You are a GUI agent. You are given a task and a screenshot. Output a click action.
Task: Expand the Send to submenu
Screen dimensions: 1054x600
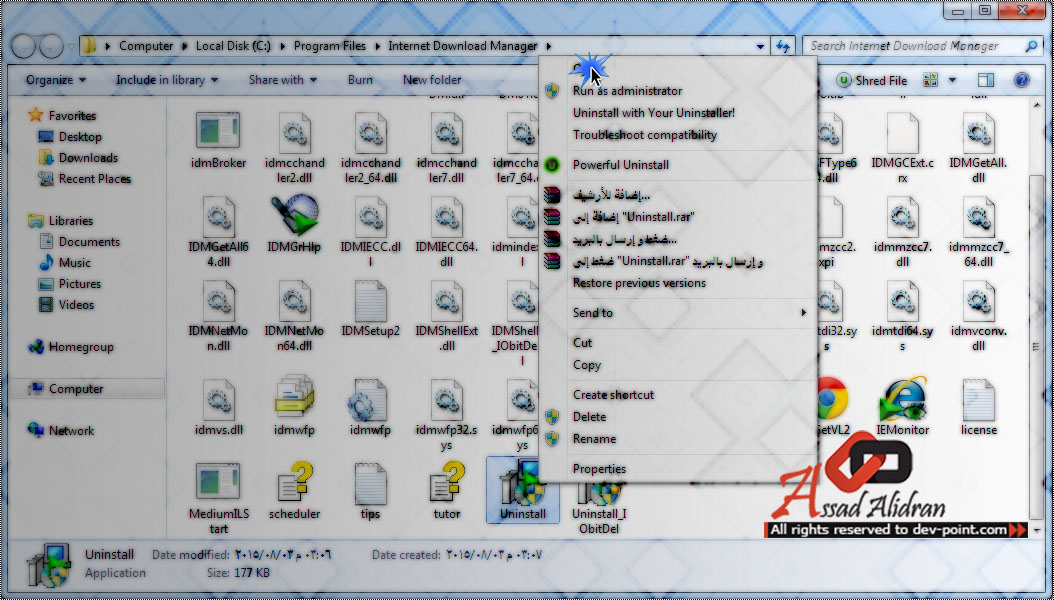[678, 312]
